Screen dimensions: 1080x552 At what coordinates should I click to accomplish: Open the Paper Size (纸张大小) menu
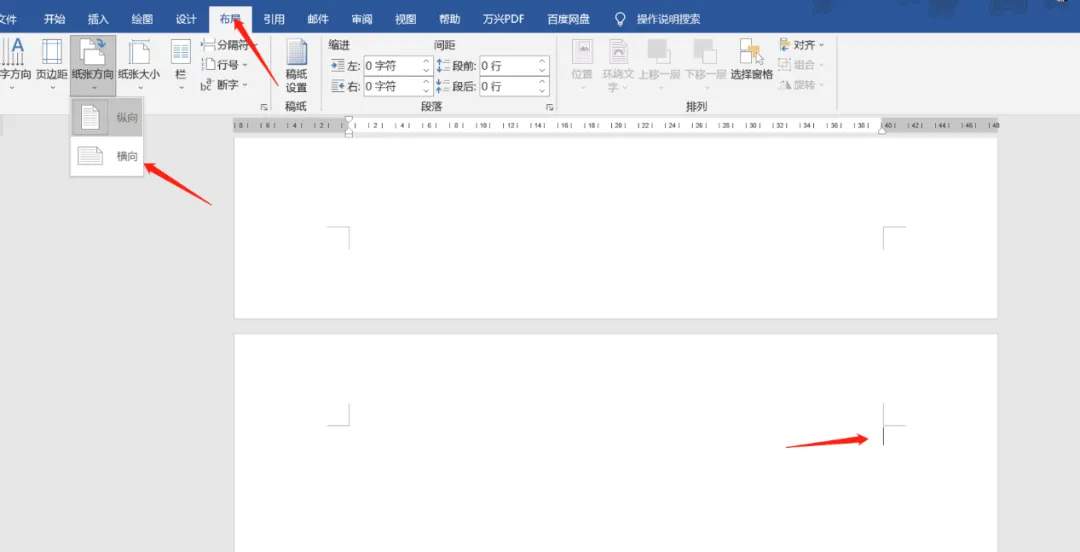pos(138,65)
